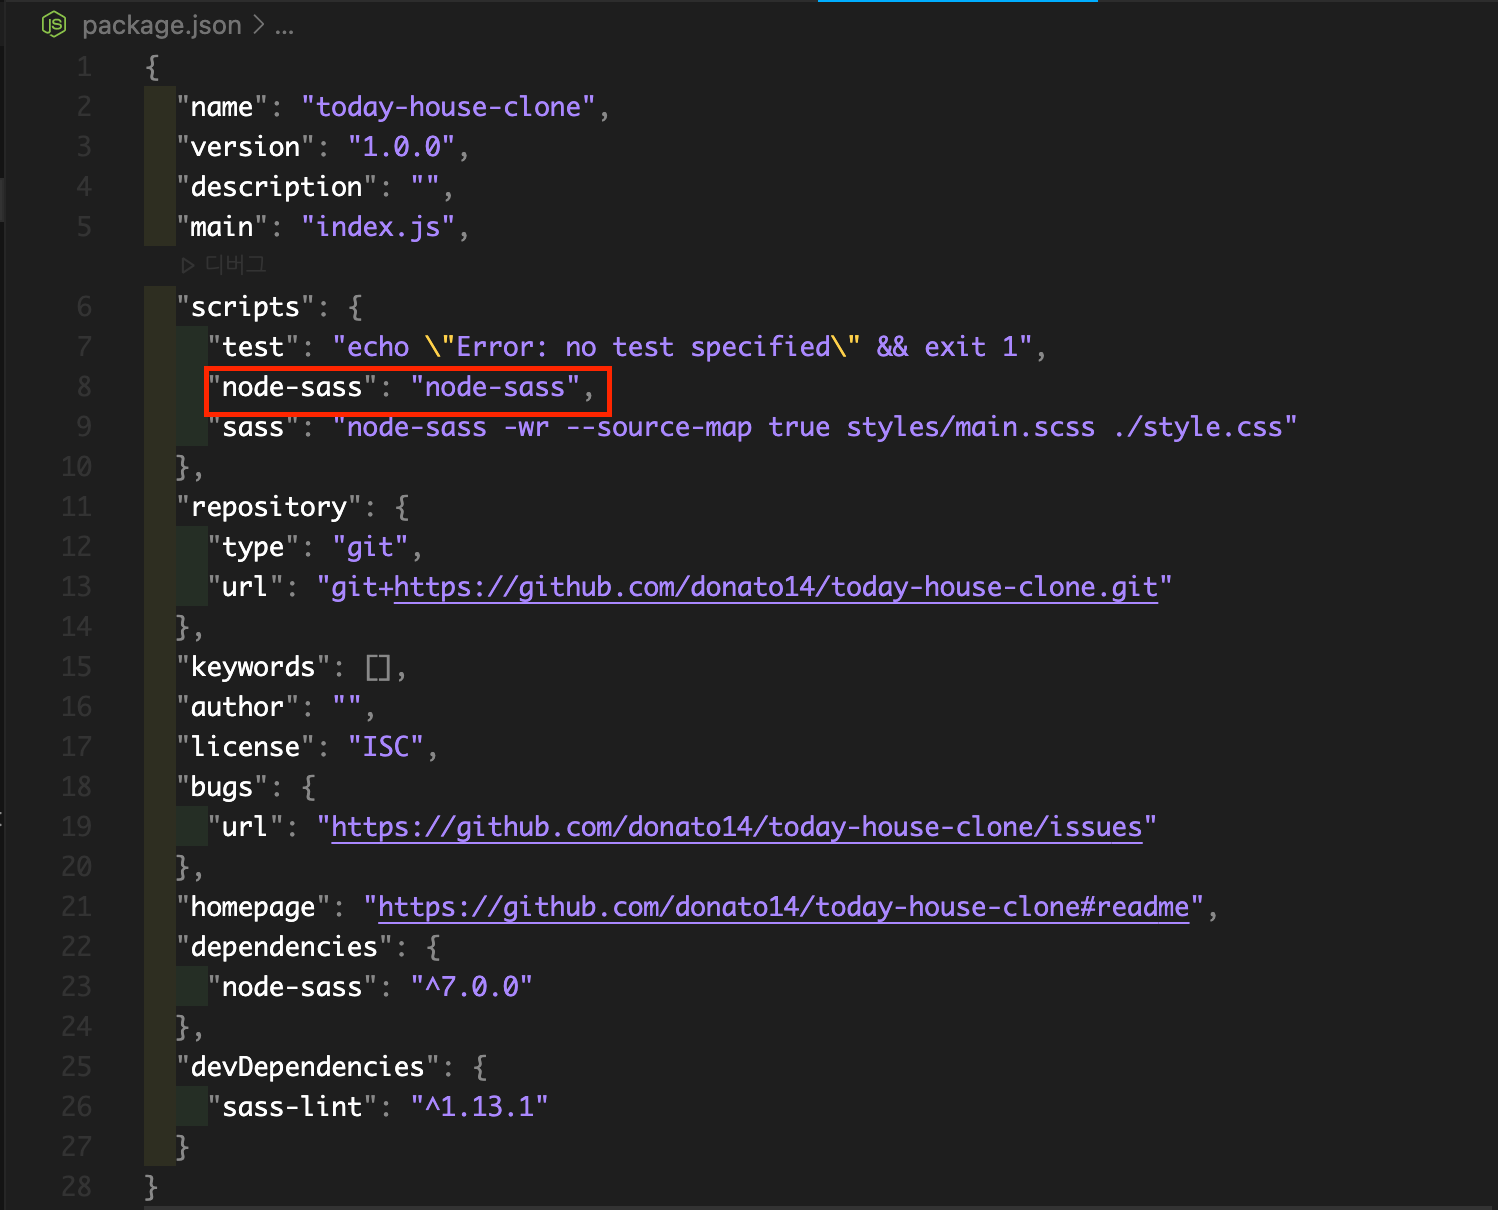Click the "node-sass" script key on line 8
The width and height of the screenshot is (1498, 1210).
292,387
